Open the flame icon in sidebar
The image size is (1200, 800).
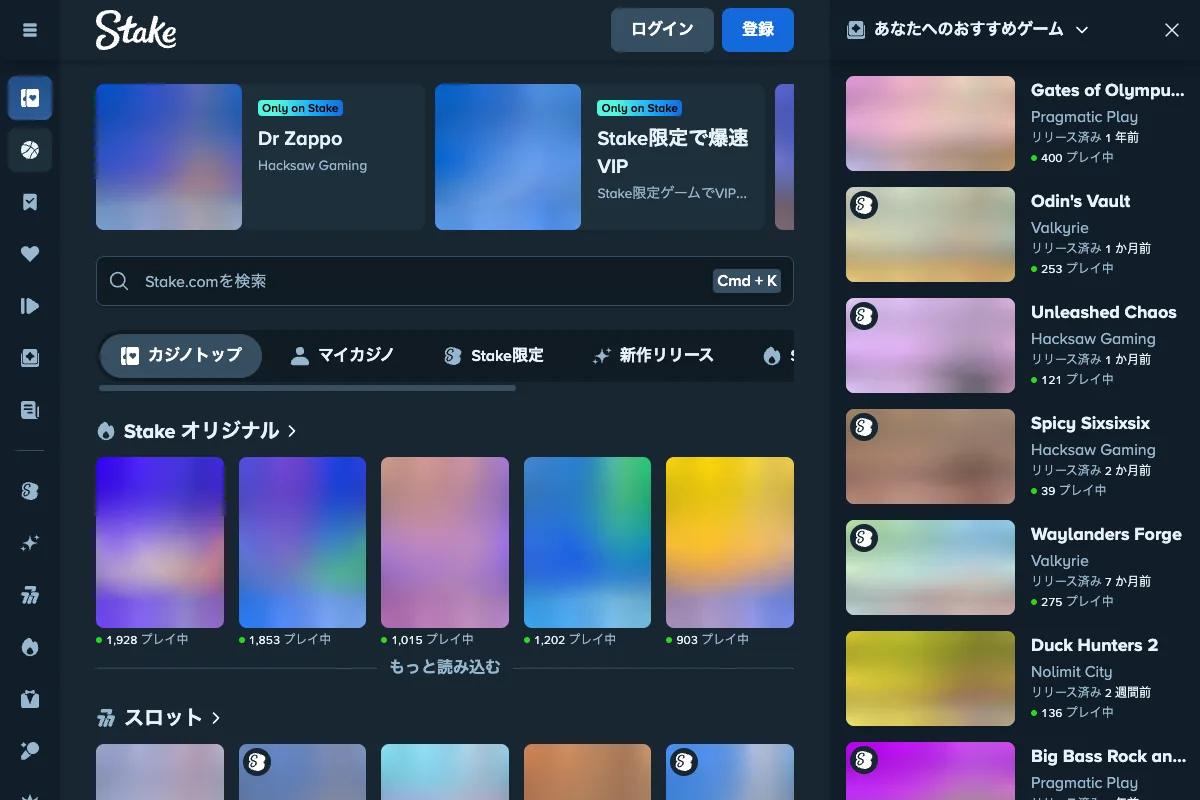(30, 647)
